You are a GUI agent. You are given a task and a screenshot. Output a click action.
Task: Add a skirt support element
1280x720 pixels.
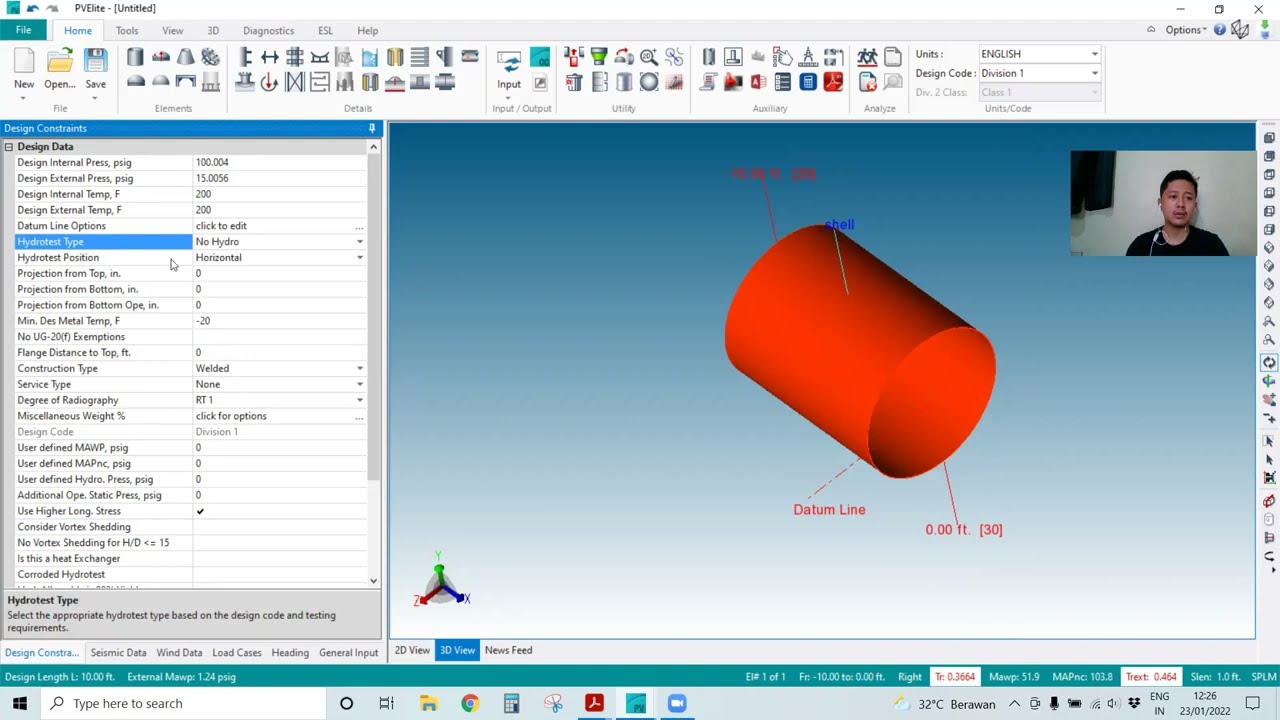(210, 80)
